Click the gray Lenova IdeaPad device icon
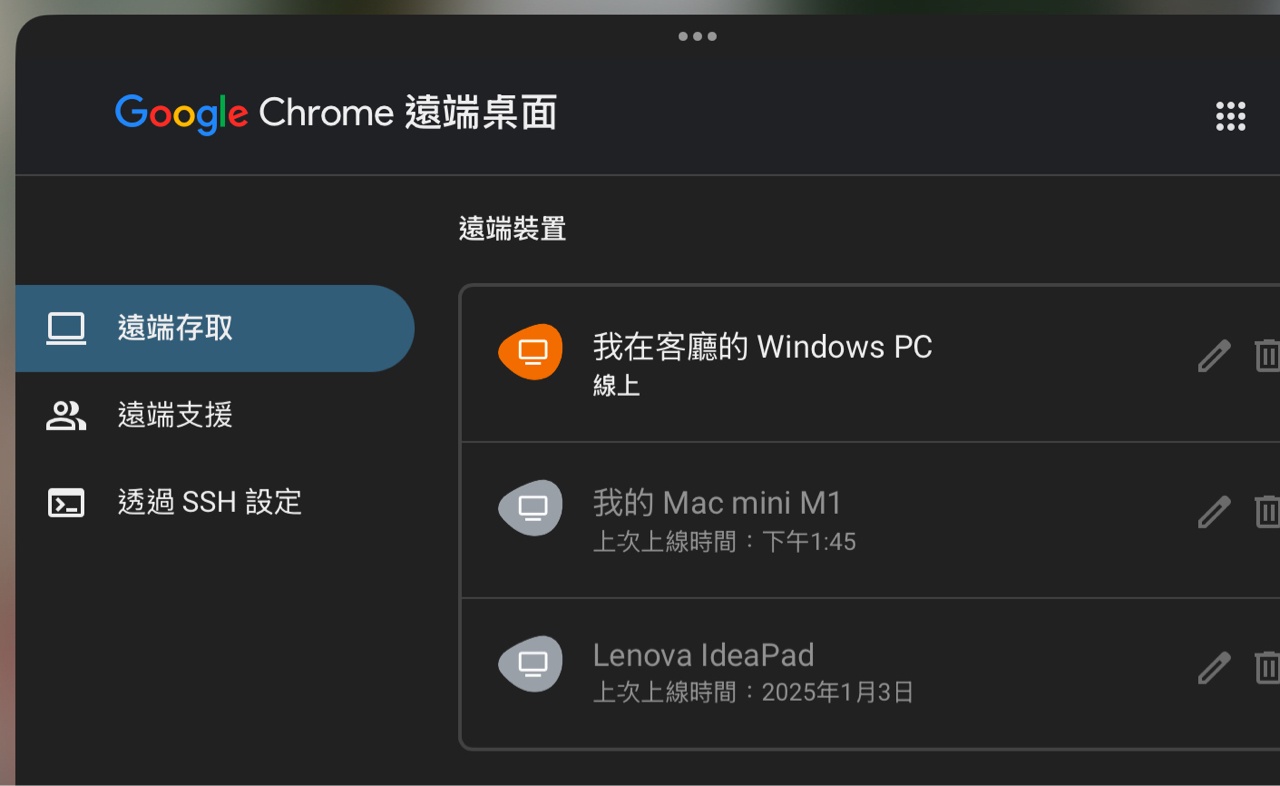The height and width of the screenshot is (786, 1280). point(531,664)
